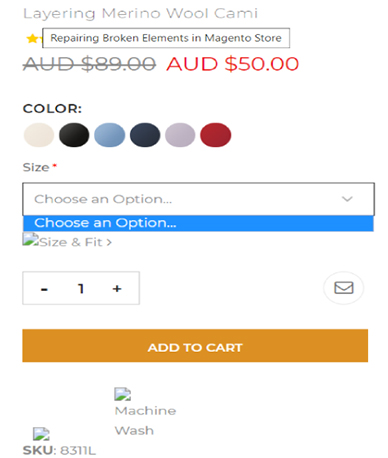Click the envelope email icon button
The height and width of the screenshot is (458, 388).
(x=343, y=288)
